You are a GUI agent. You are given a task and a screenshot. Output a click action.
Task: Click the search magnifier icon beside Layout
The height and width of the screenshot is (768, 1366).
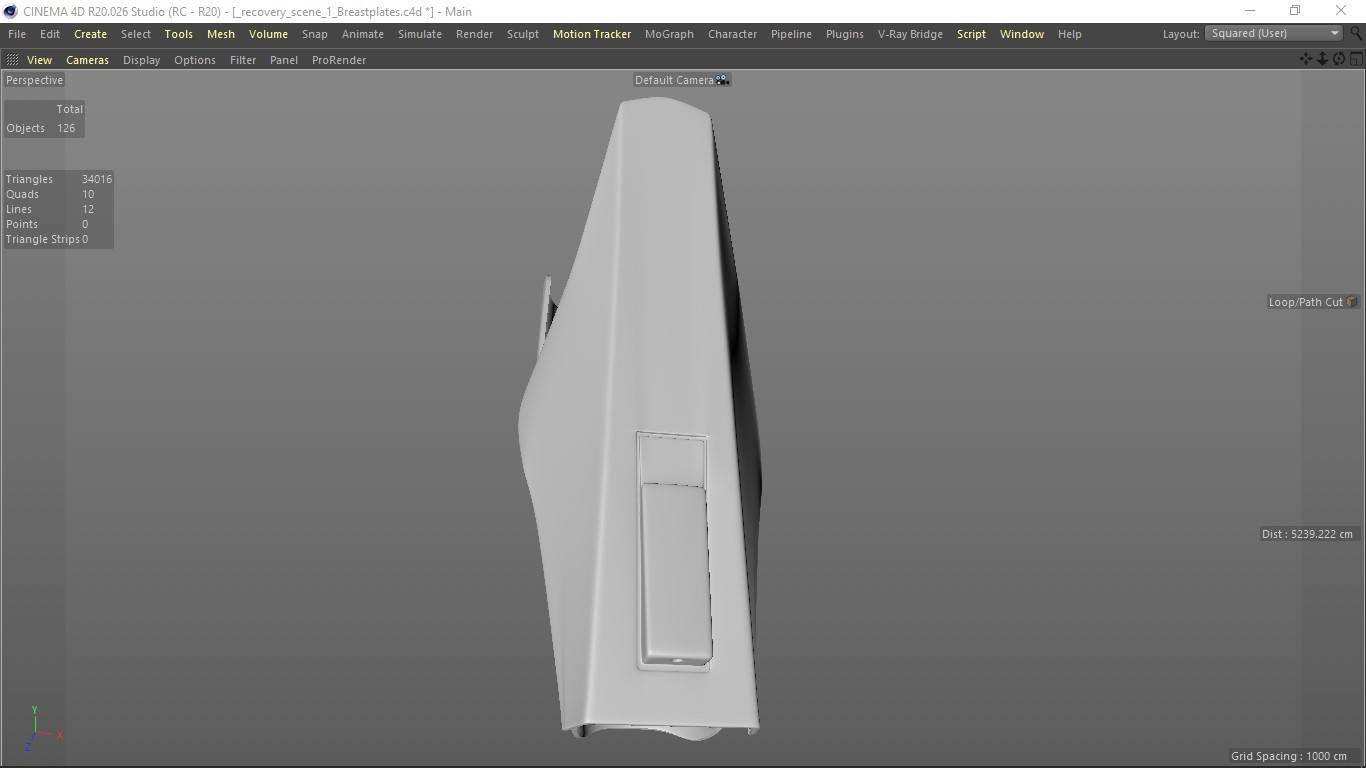[x=1356, y=33]
